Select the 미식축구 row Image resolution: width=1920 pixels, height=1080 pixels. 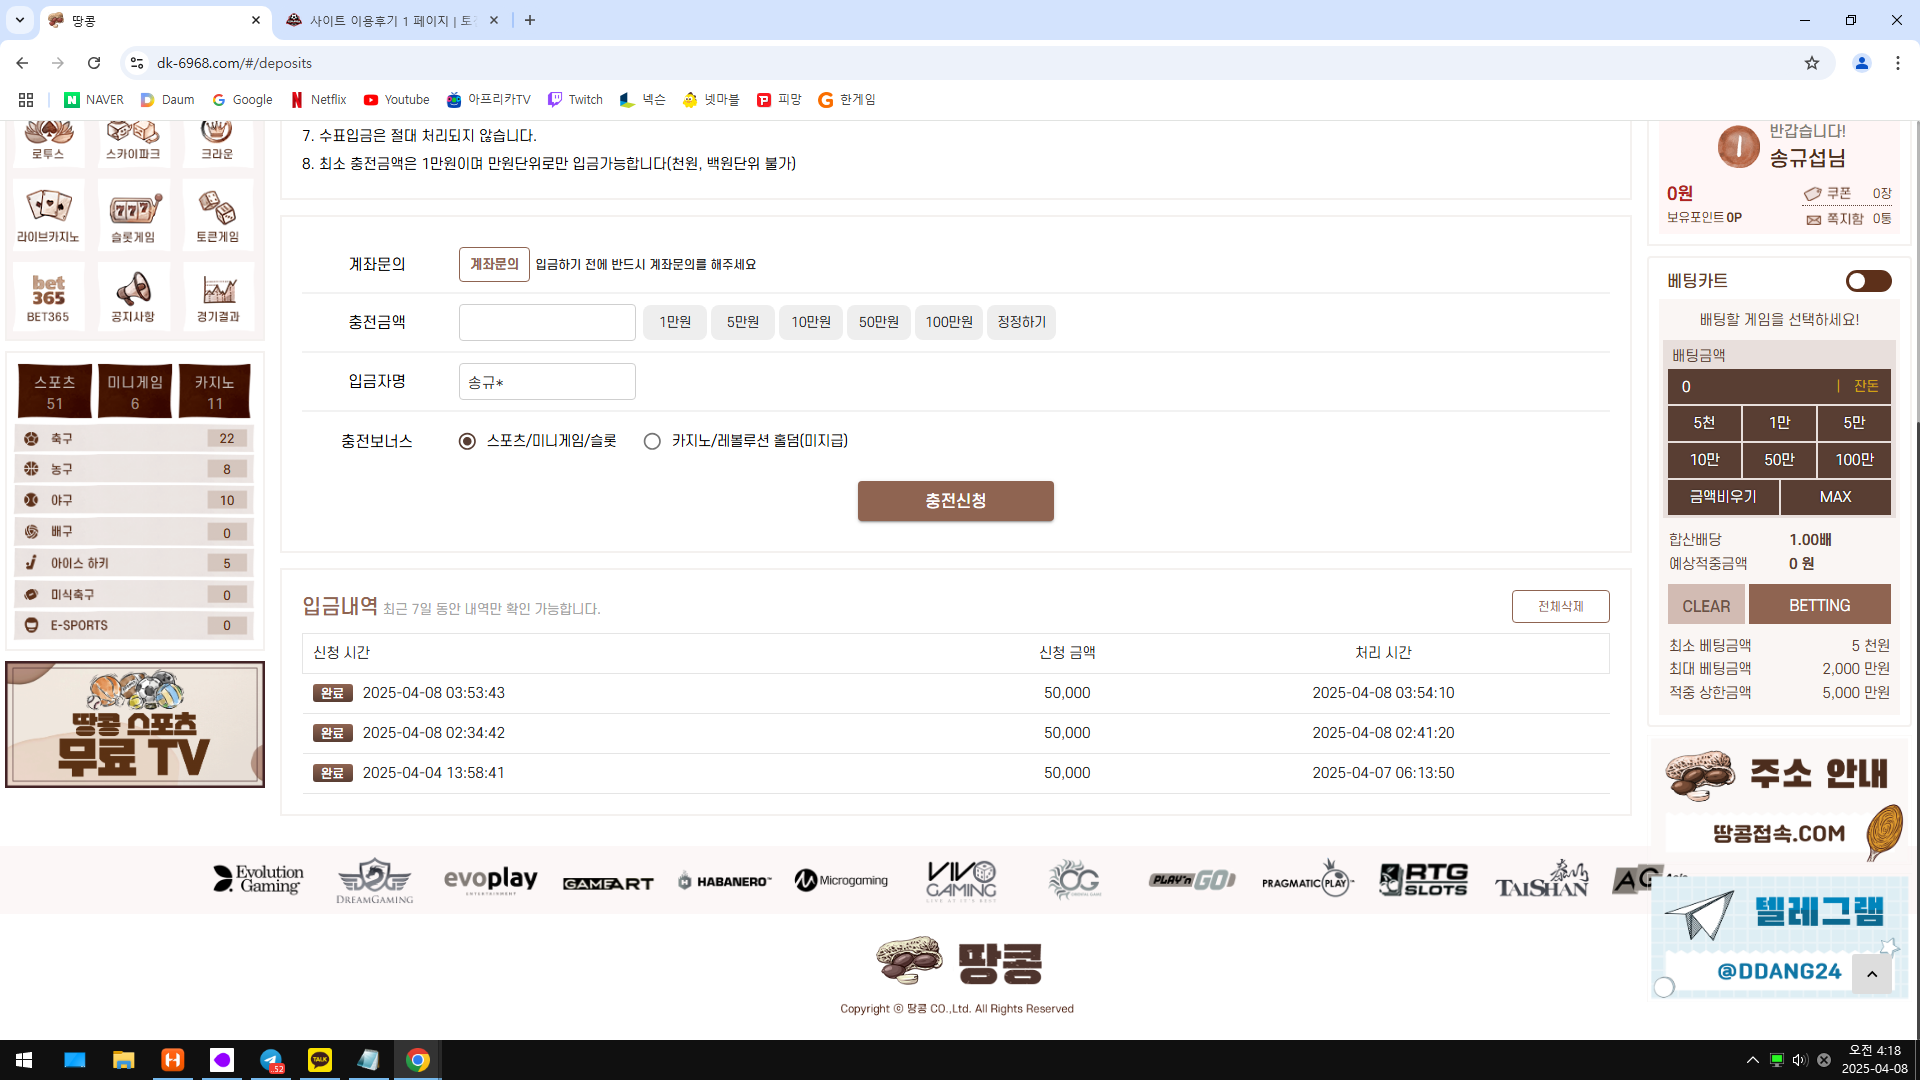134,594
